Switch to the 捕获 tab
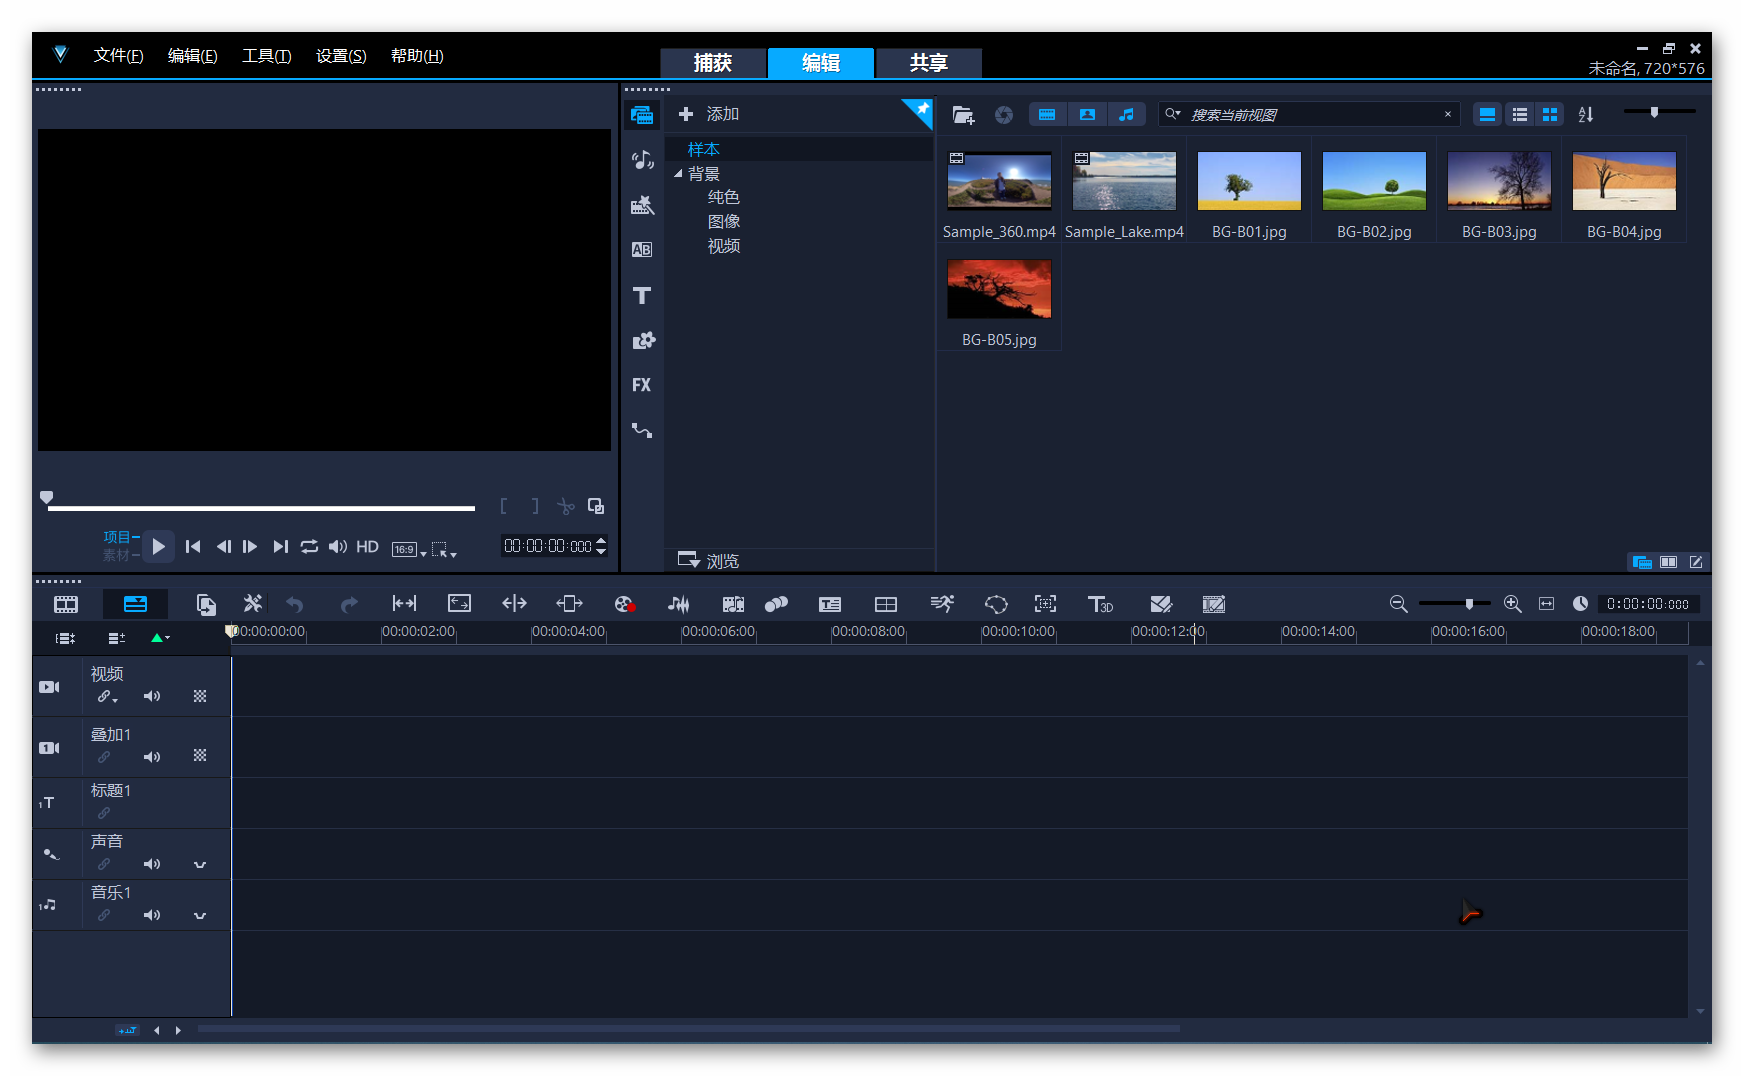This screenshot has width=1744, height=1076. click(x=713, y=63)
